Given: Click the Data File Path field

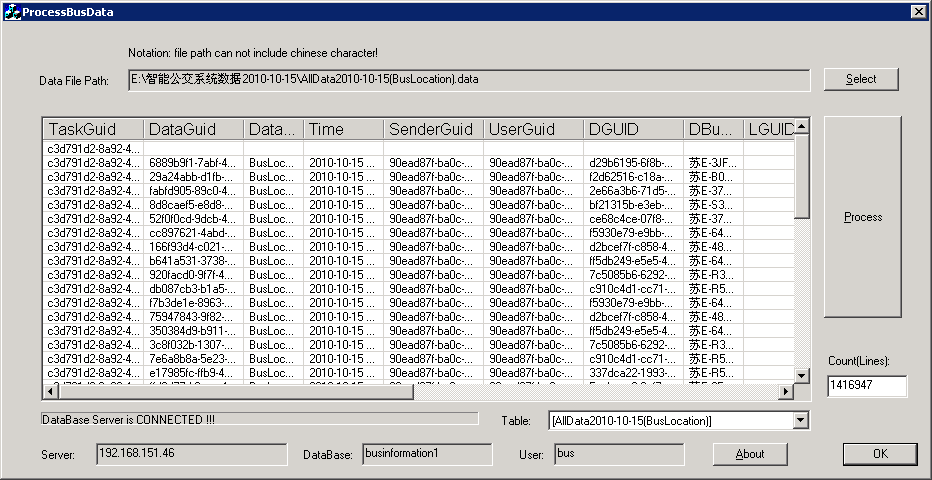Looking at the screenshot, I should point(469,80).
